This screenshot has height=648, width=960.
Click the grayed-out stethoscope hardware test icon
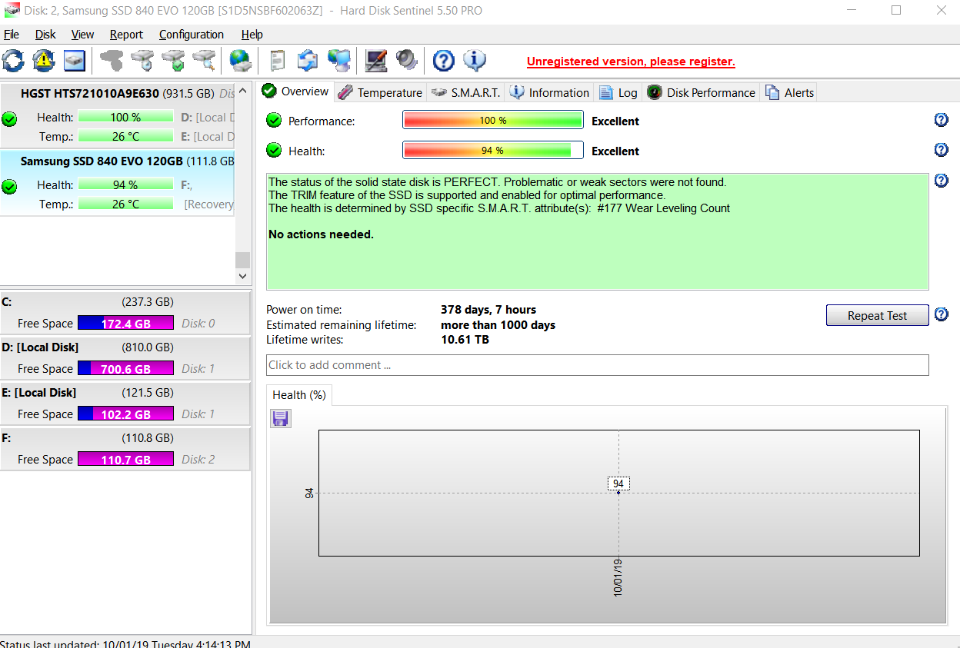pyautogui.click(x=111, y=61)
